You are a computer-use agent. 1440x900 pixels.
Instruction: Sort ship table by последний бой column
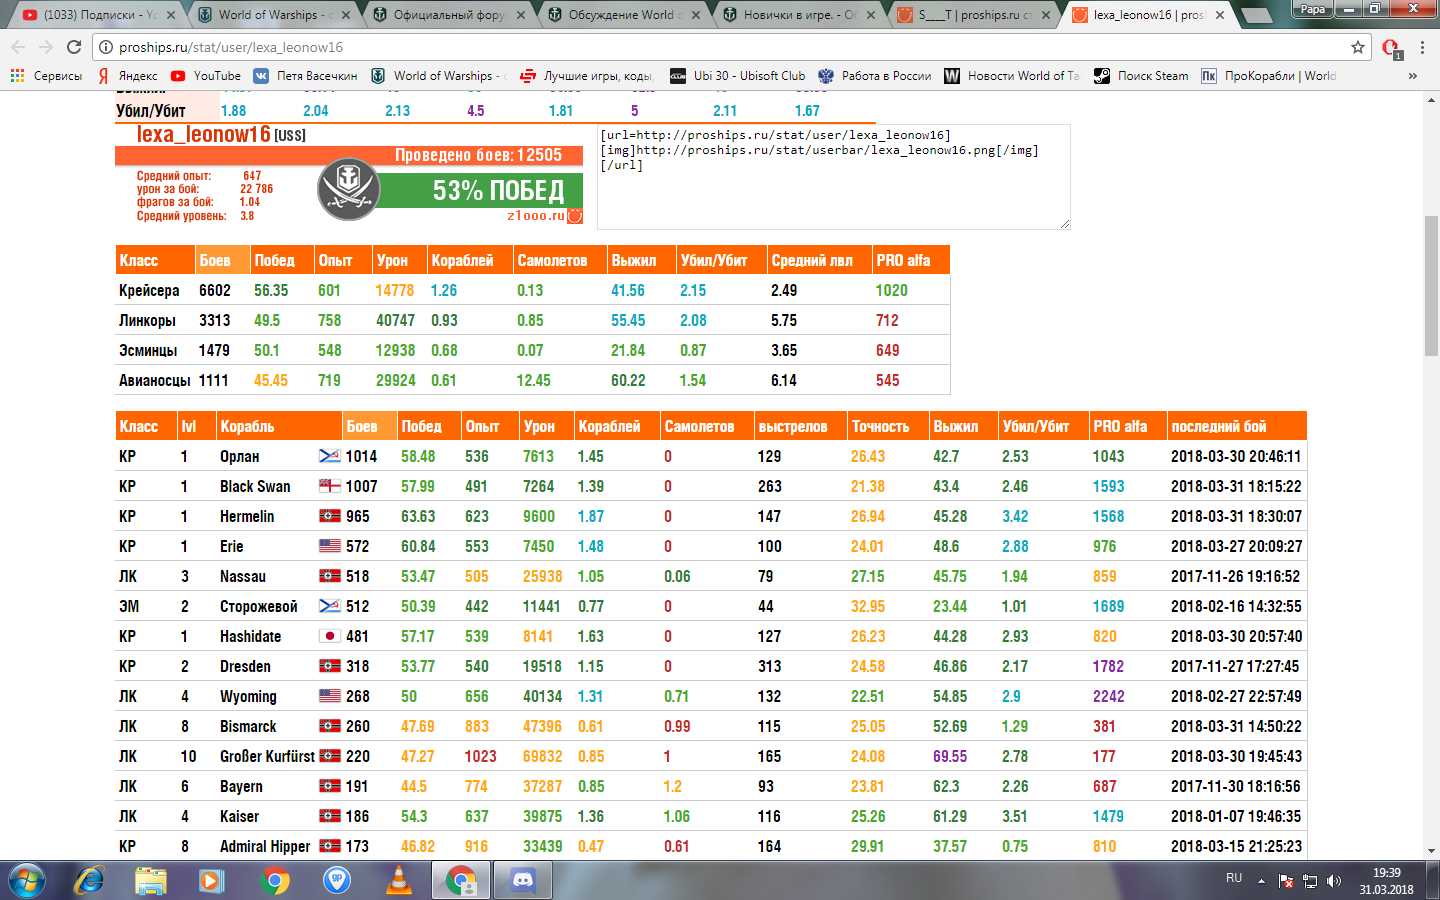1237,426
